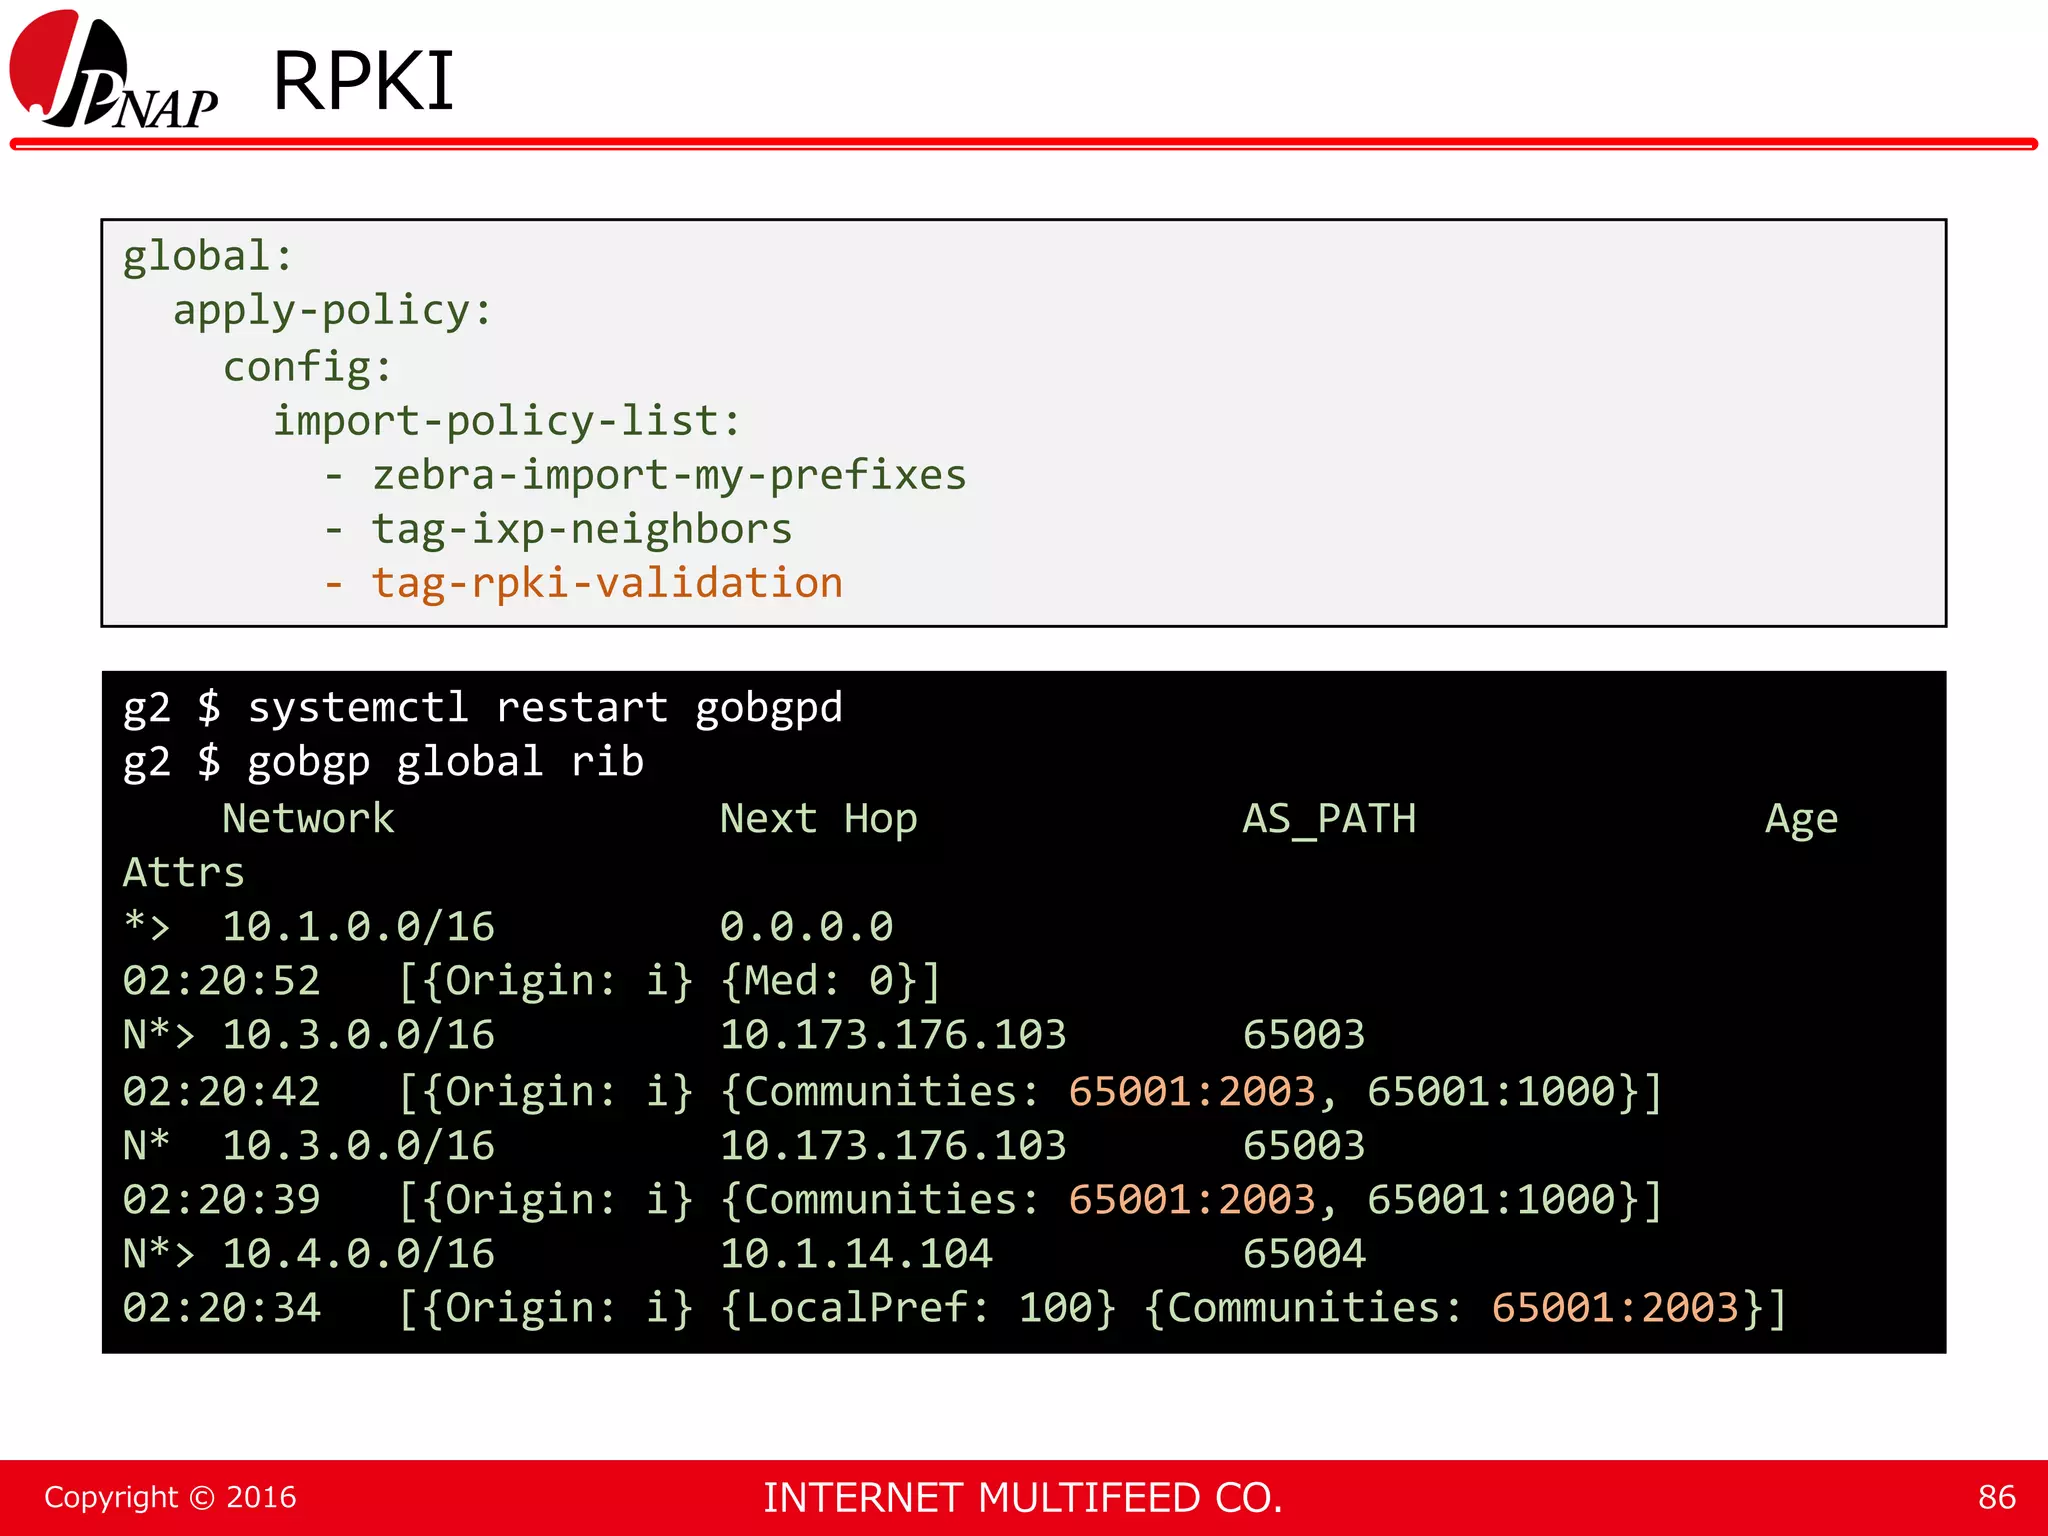Click the 10.1.14.104 next hop
The width and height of the screenshot is (2048, 1536).
856,1254
